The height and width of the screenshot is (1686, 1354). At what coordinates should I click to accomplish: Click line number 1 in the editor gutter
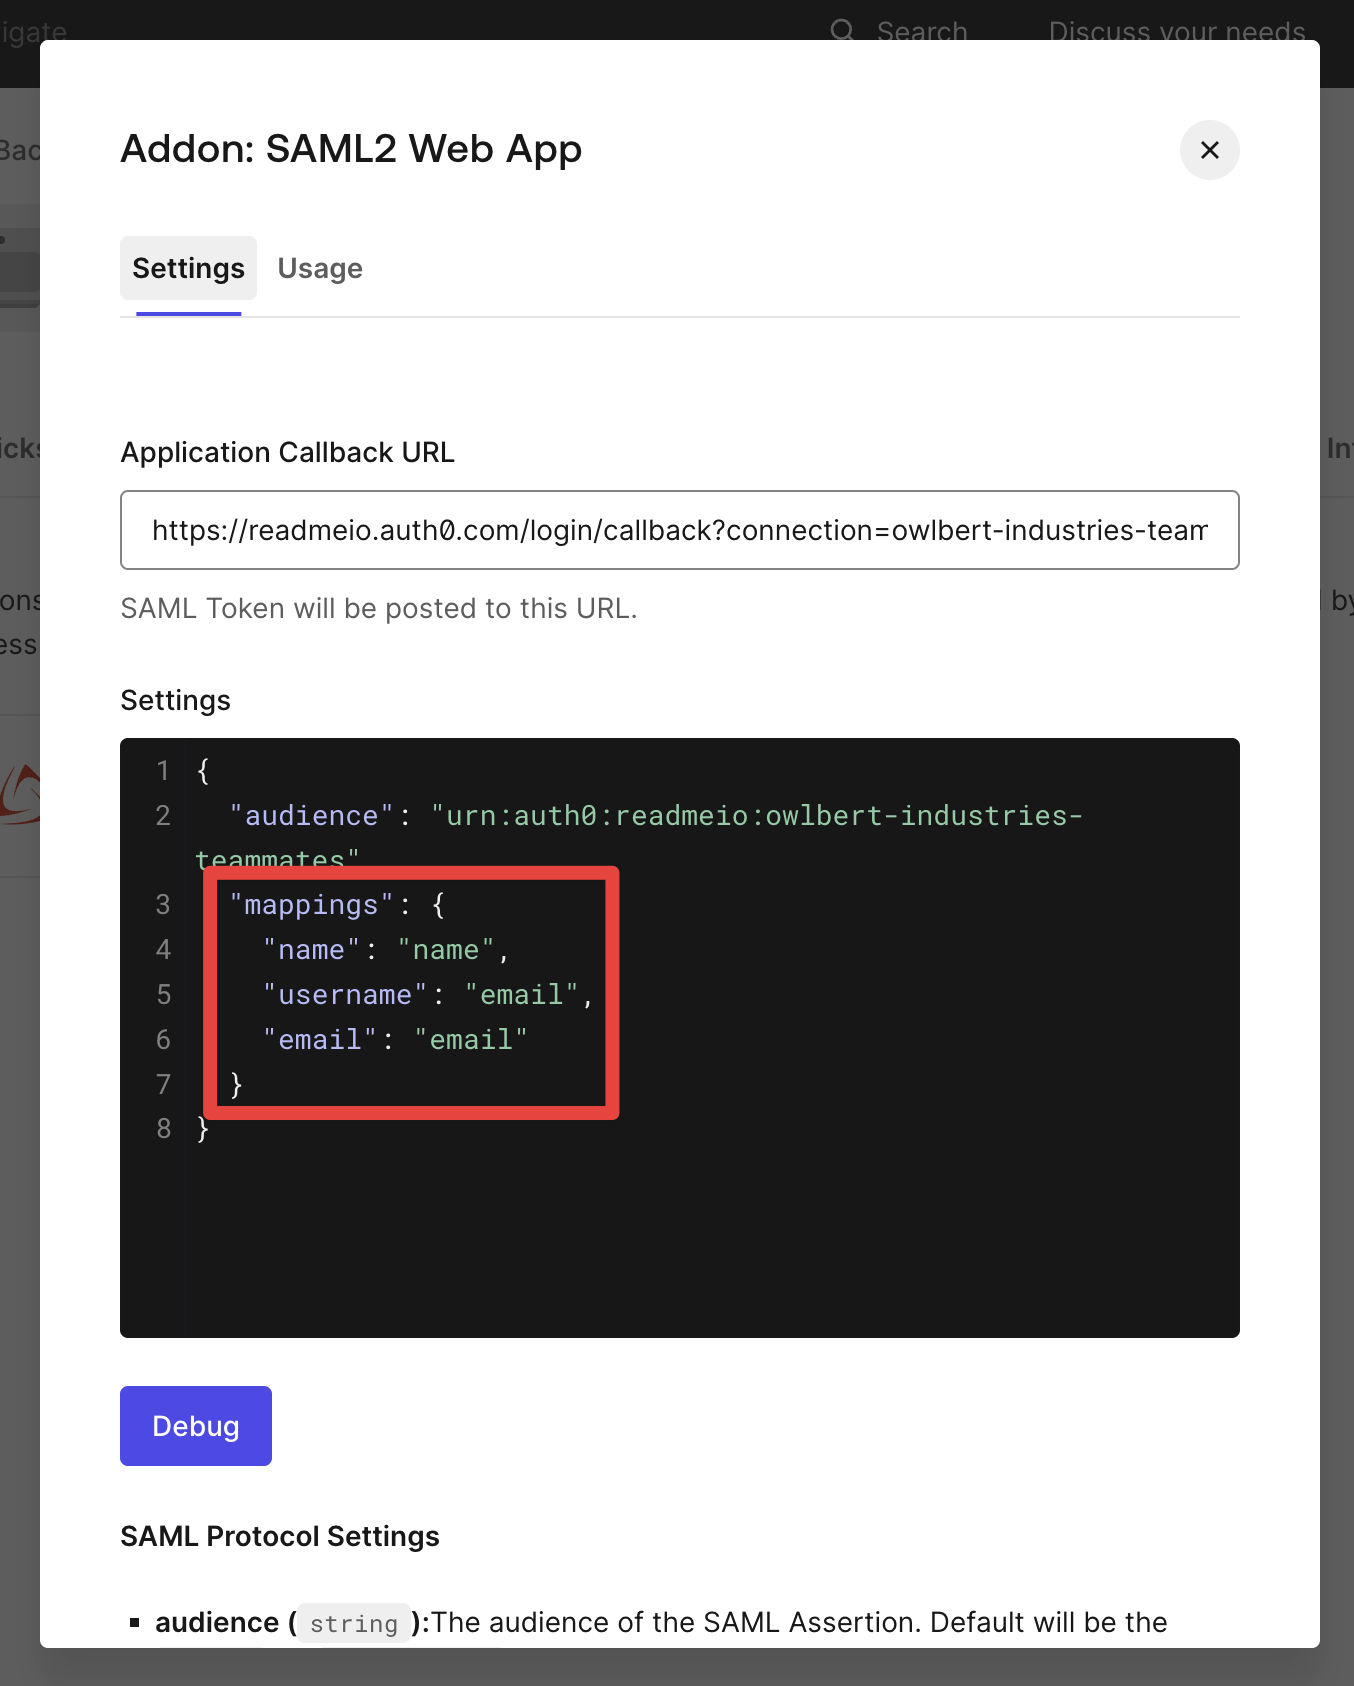pos(163,771)
